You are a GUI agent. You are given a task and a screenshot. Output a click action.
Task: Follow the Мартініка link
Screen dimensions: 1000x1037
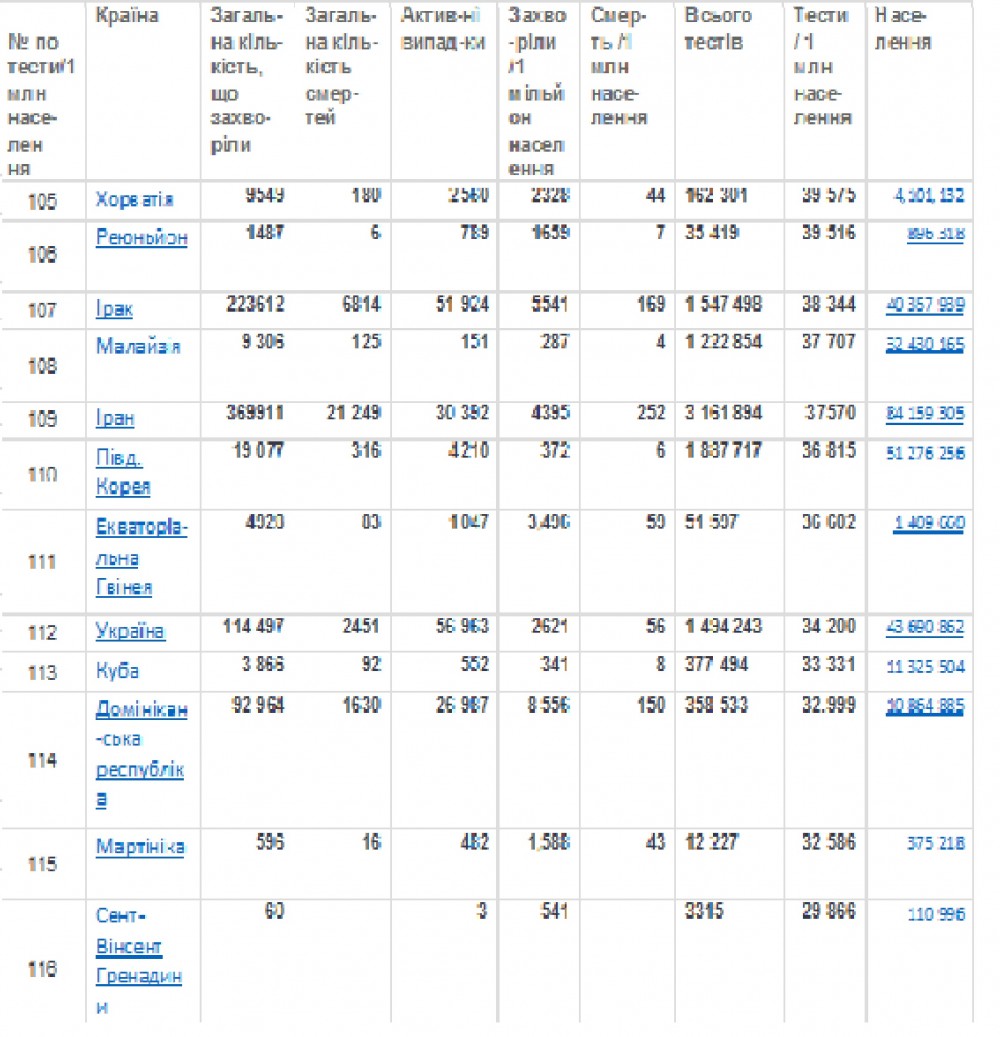point(140,847)
